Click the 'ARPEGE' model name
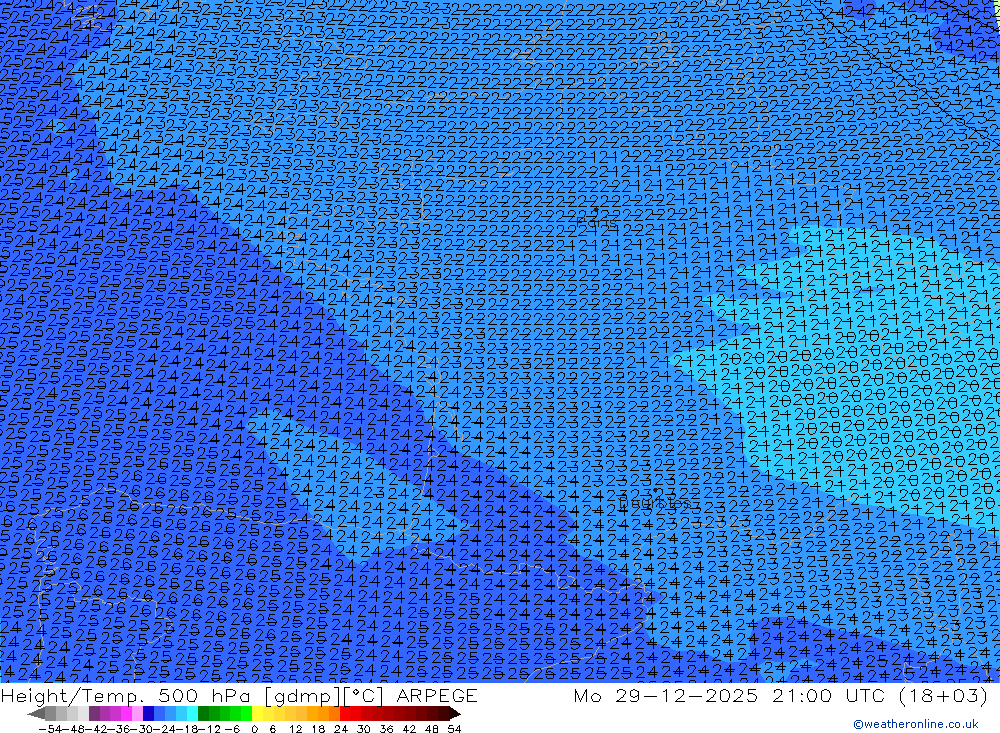This screenshot has width=1000, height=733. pyautogui.click(x=437, y=695)
